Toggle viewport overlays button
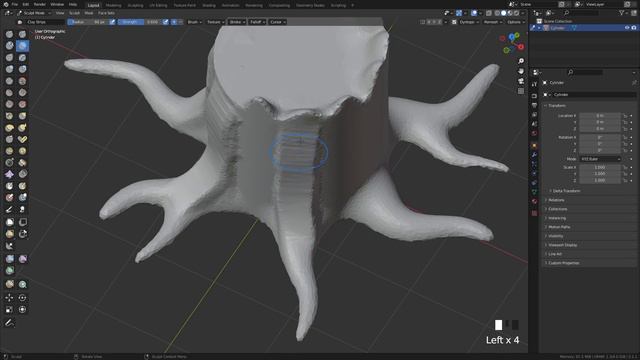The width and height of the screenshot is (640, 360). [x=474, y=13]
